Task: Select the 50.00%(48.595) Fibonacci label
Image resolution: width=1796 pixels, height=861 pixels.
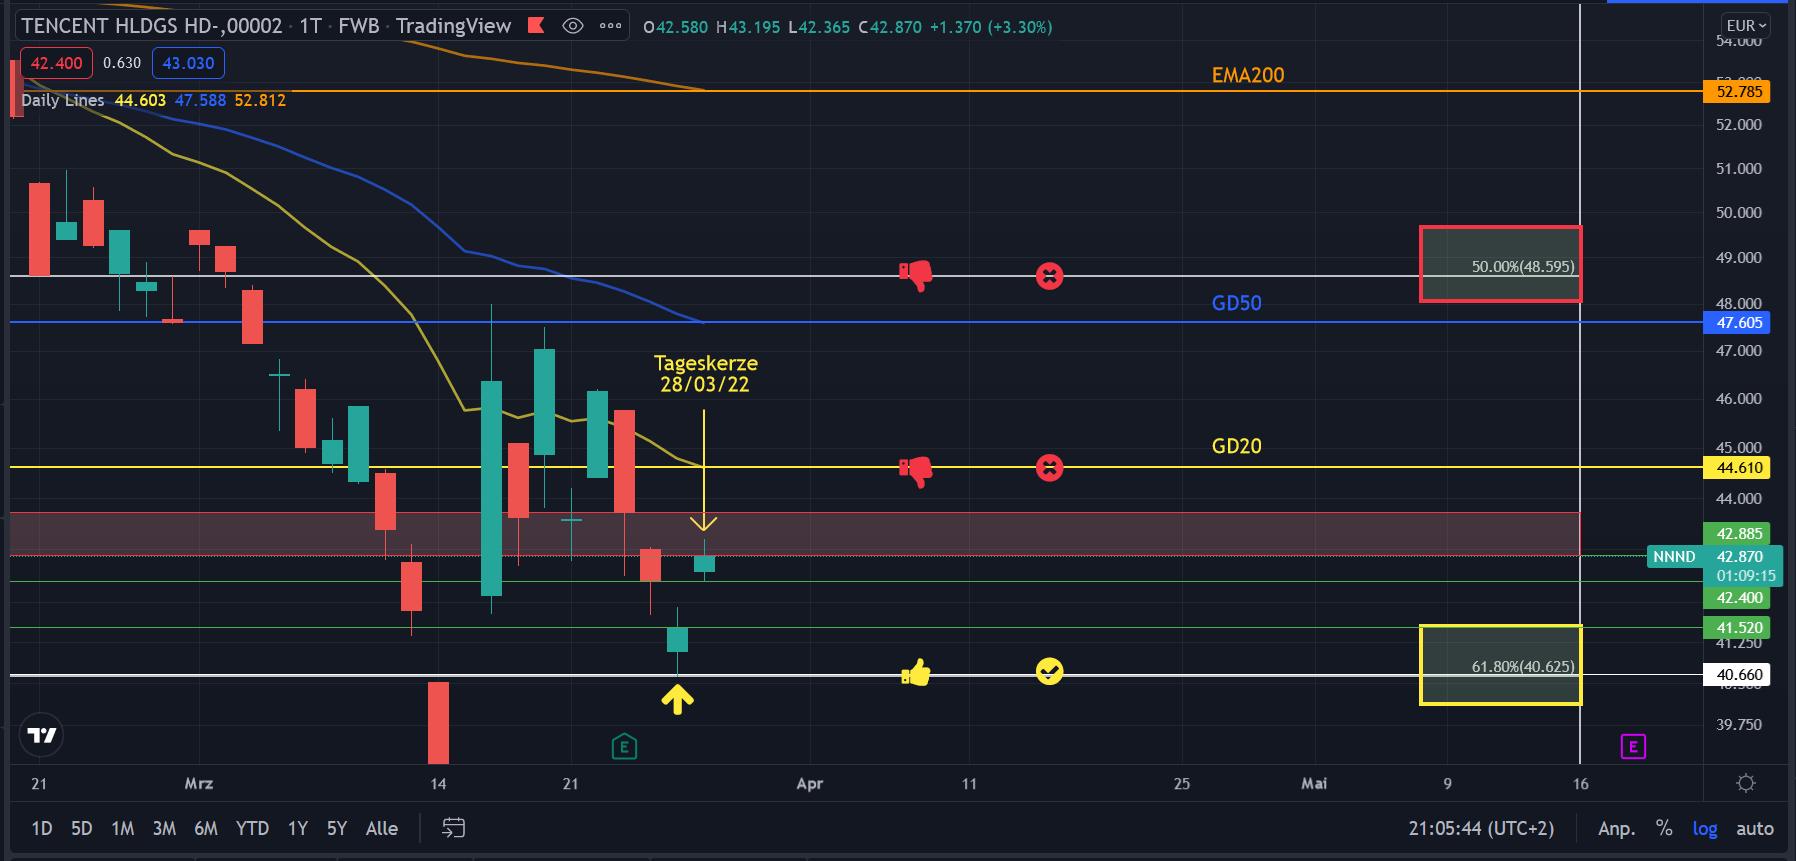Action: [x=1523, y=267]
